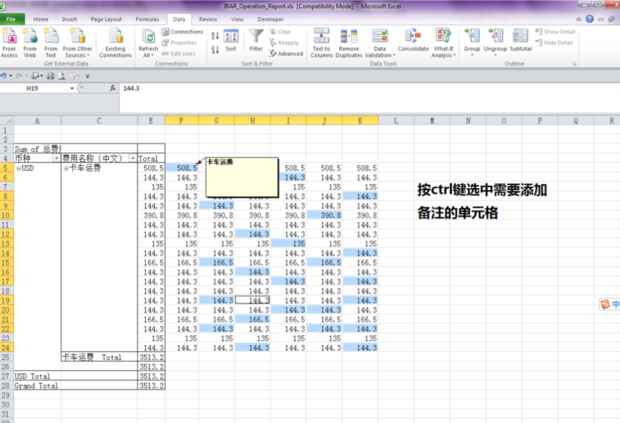Click the From Web import icon
The width and height of the screenshot is (620, 423).
[29, 37]
